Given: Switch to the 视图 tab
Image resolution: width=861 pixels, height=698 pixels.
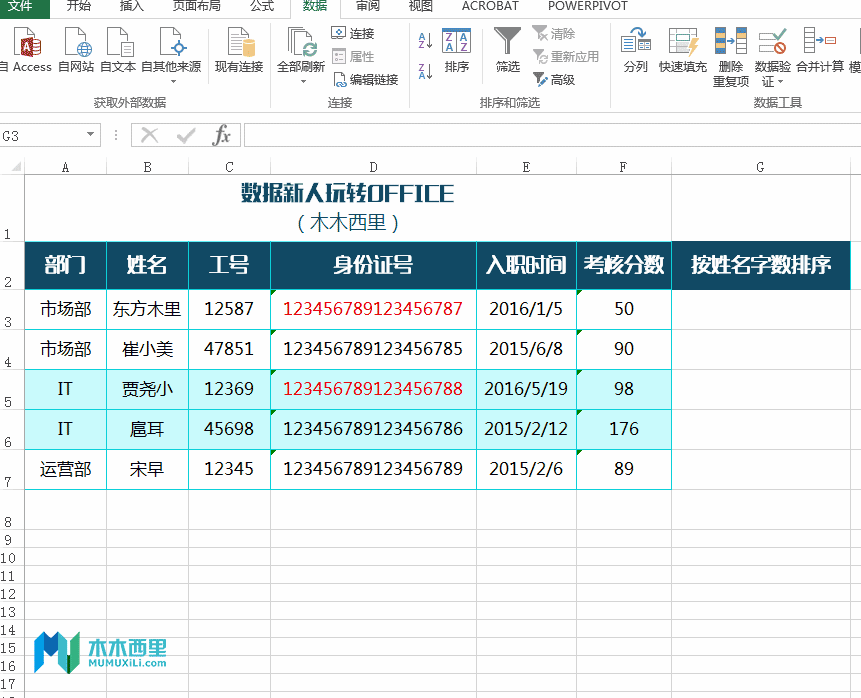Looking at the screenshot, I should (421, 6).
